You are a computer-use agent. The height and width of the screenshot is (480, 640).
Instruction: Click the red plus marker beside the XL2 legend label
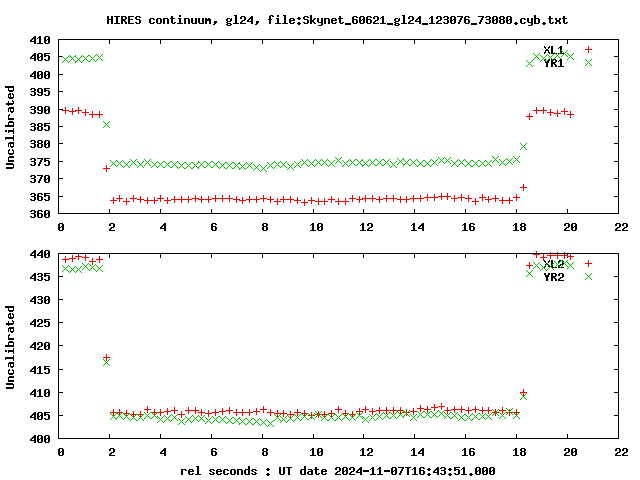(x=588, y=263)
